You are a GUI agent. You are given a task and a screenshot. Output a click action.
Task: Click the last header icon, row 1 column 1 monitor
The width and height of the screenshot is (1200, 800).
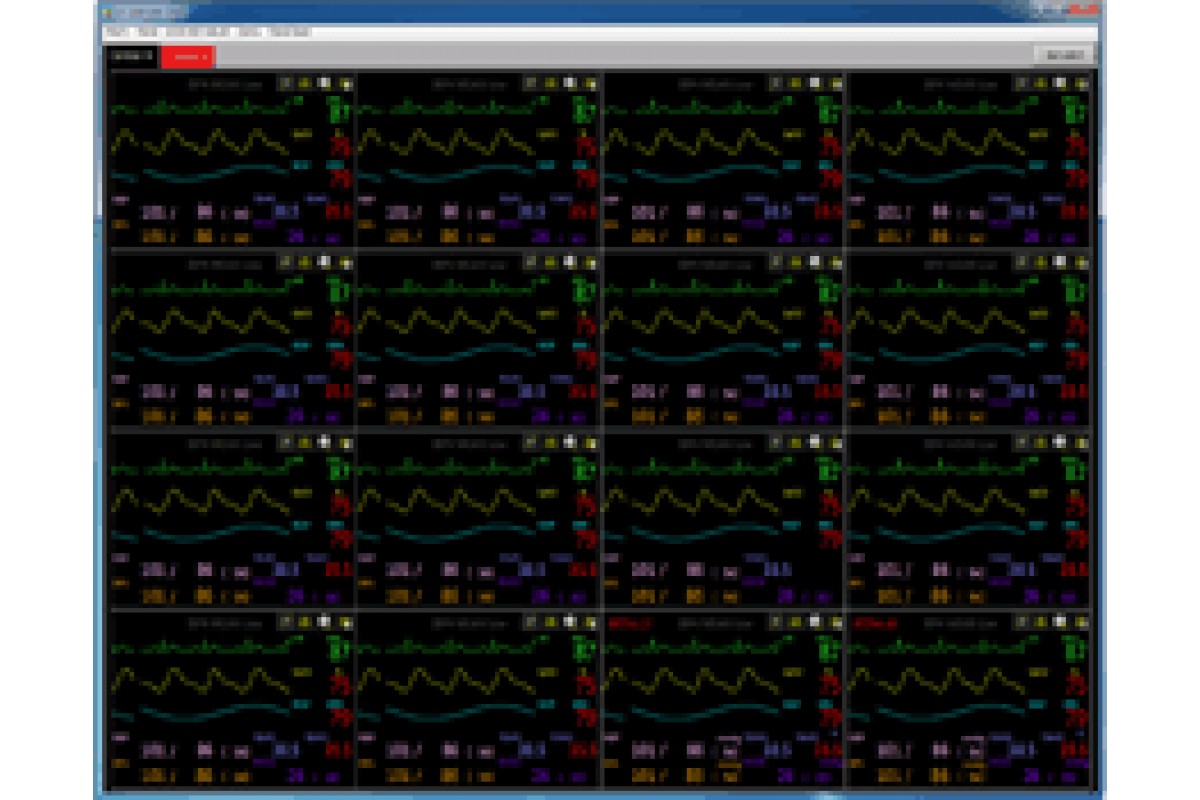[345, 84]
